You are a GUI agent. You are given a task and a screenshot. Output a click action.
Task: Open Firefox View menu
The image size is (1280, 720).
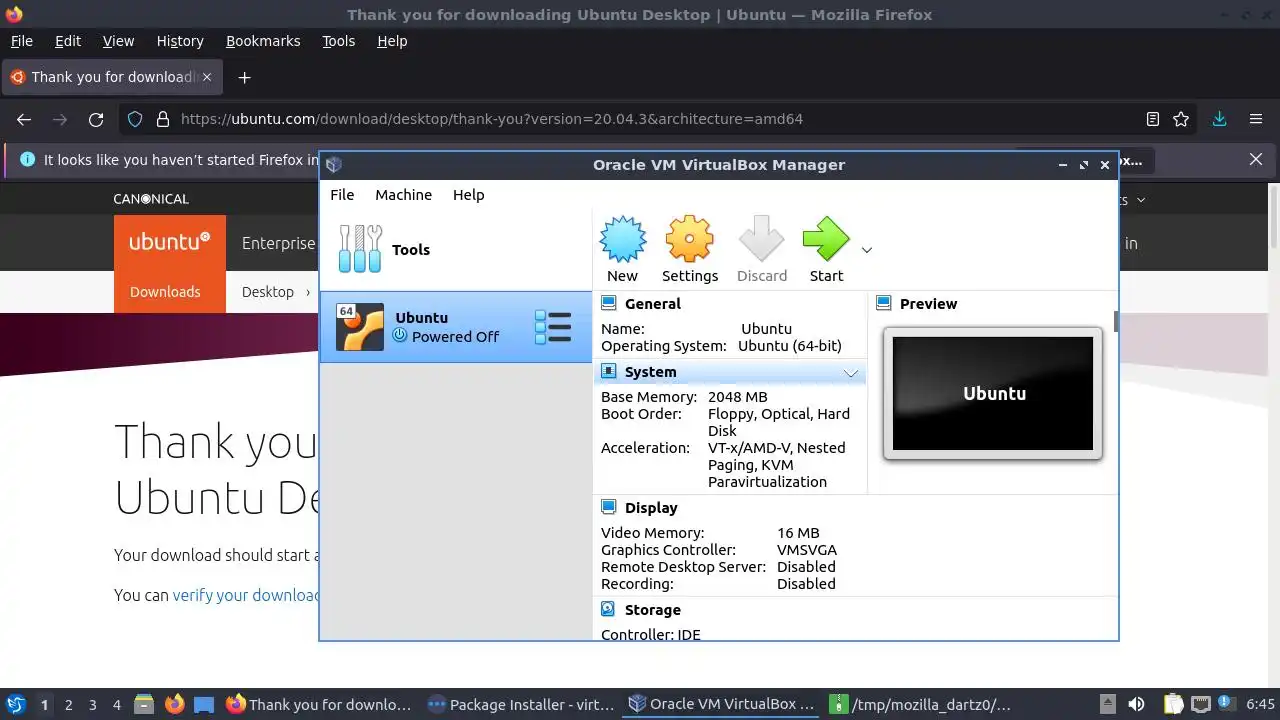(x=118, y=41)
